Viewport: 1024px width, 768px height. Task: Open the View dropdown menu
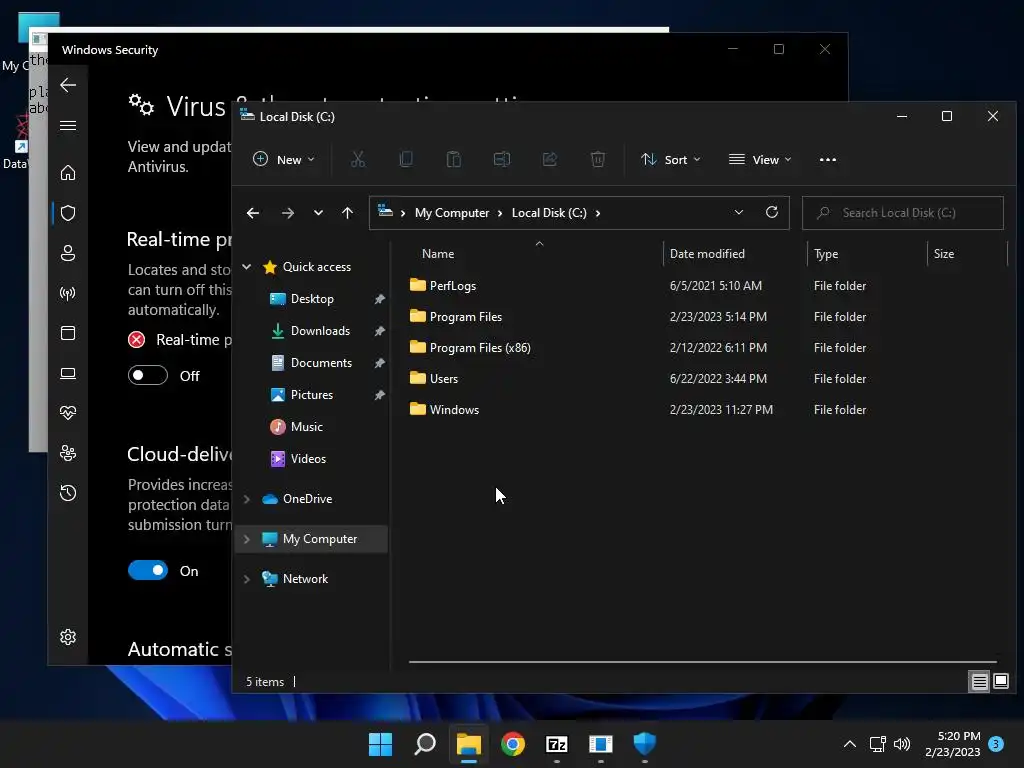click(760, 159)
